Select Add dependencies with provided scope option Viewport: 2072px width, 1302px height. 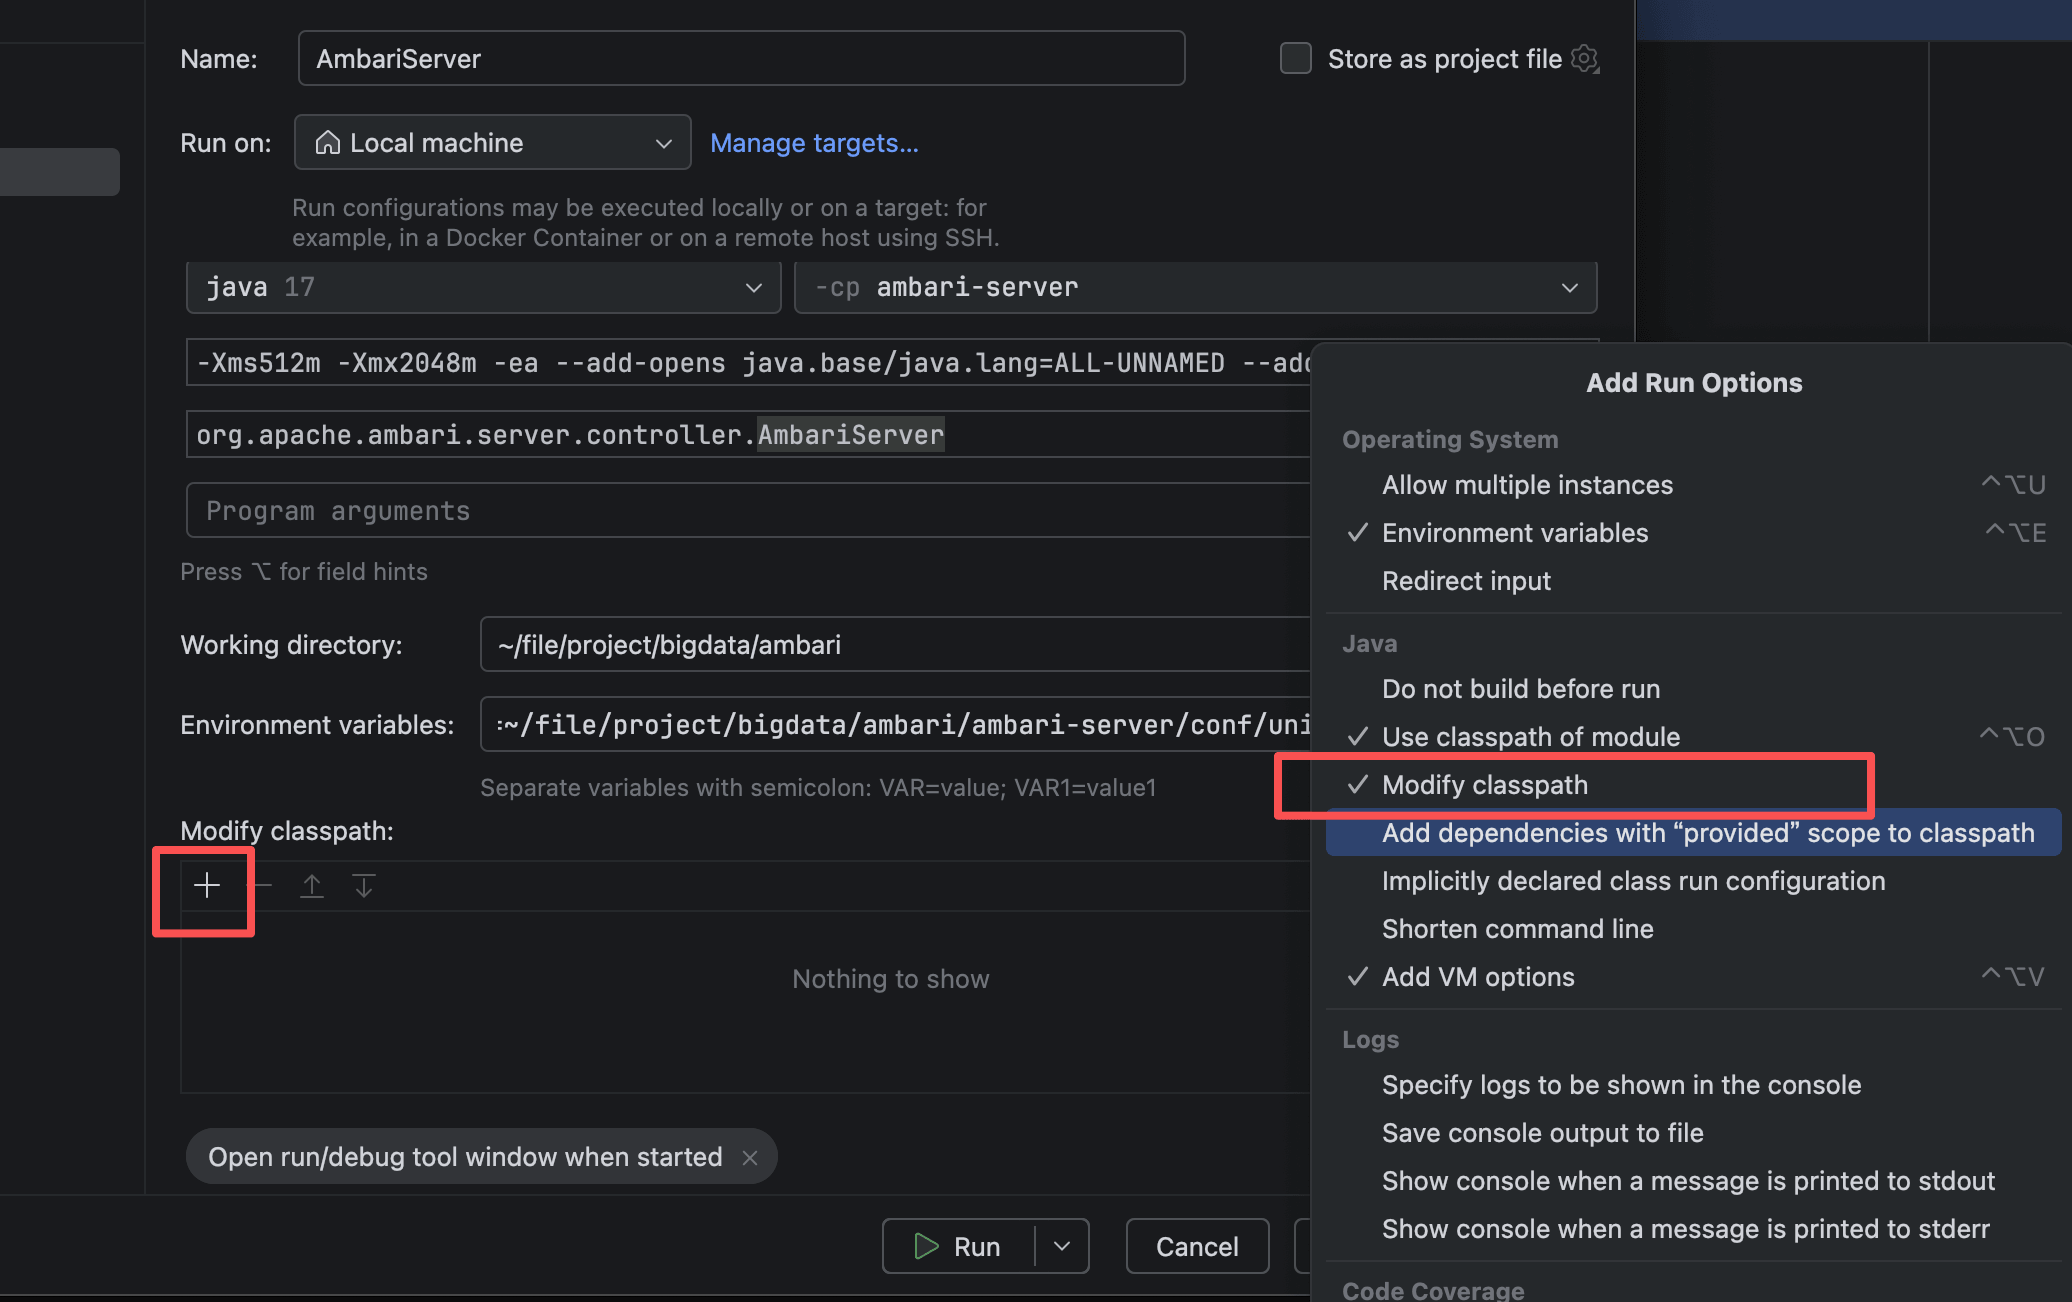(x=1707, y=833)
